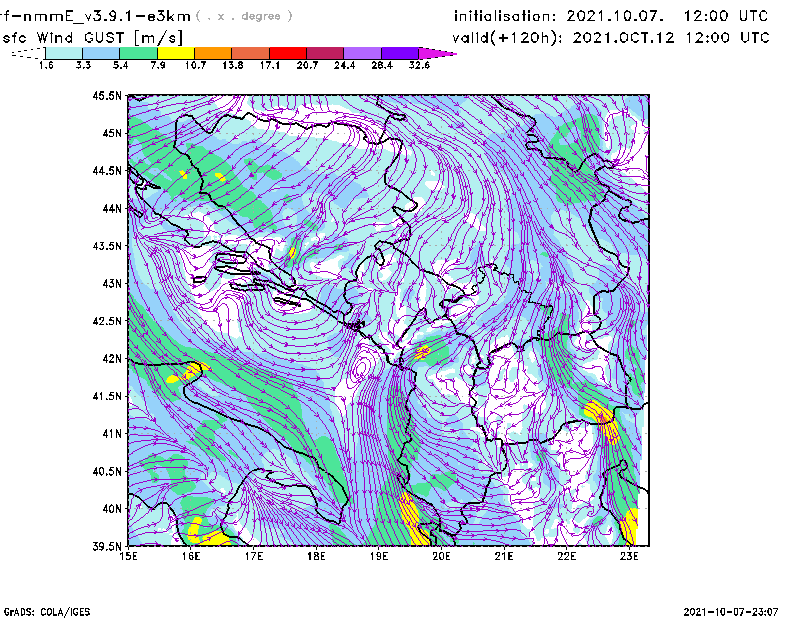Click the 'valid(+120h): 2021.OCT.12 12:00 UTC' line
The width and height of the screenshot is (800, 618).
[x=611, y=38]
